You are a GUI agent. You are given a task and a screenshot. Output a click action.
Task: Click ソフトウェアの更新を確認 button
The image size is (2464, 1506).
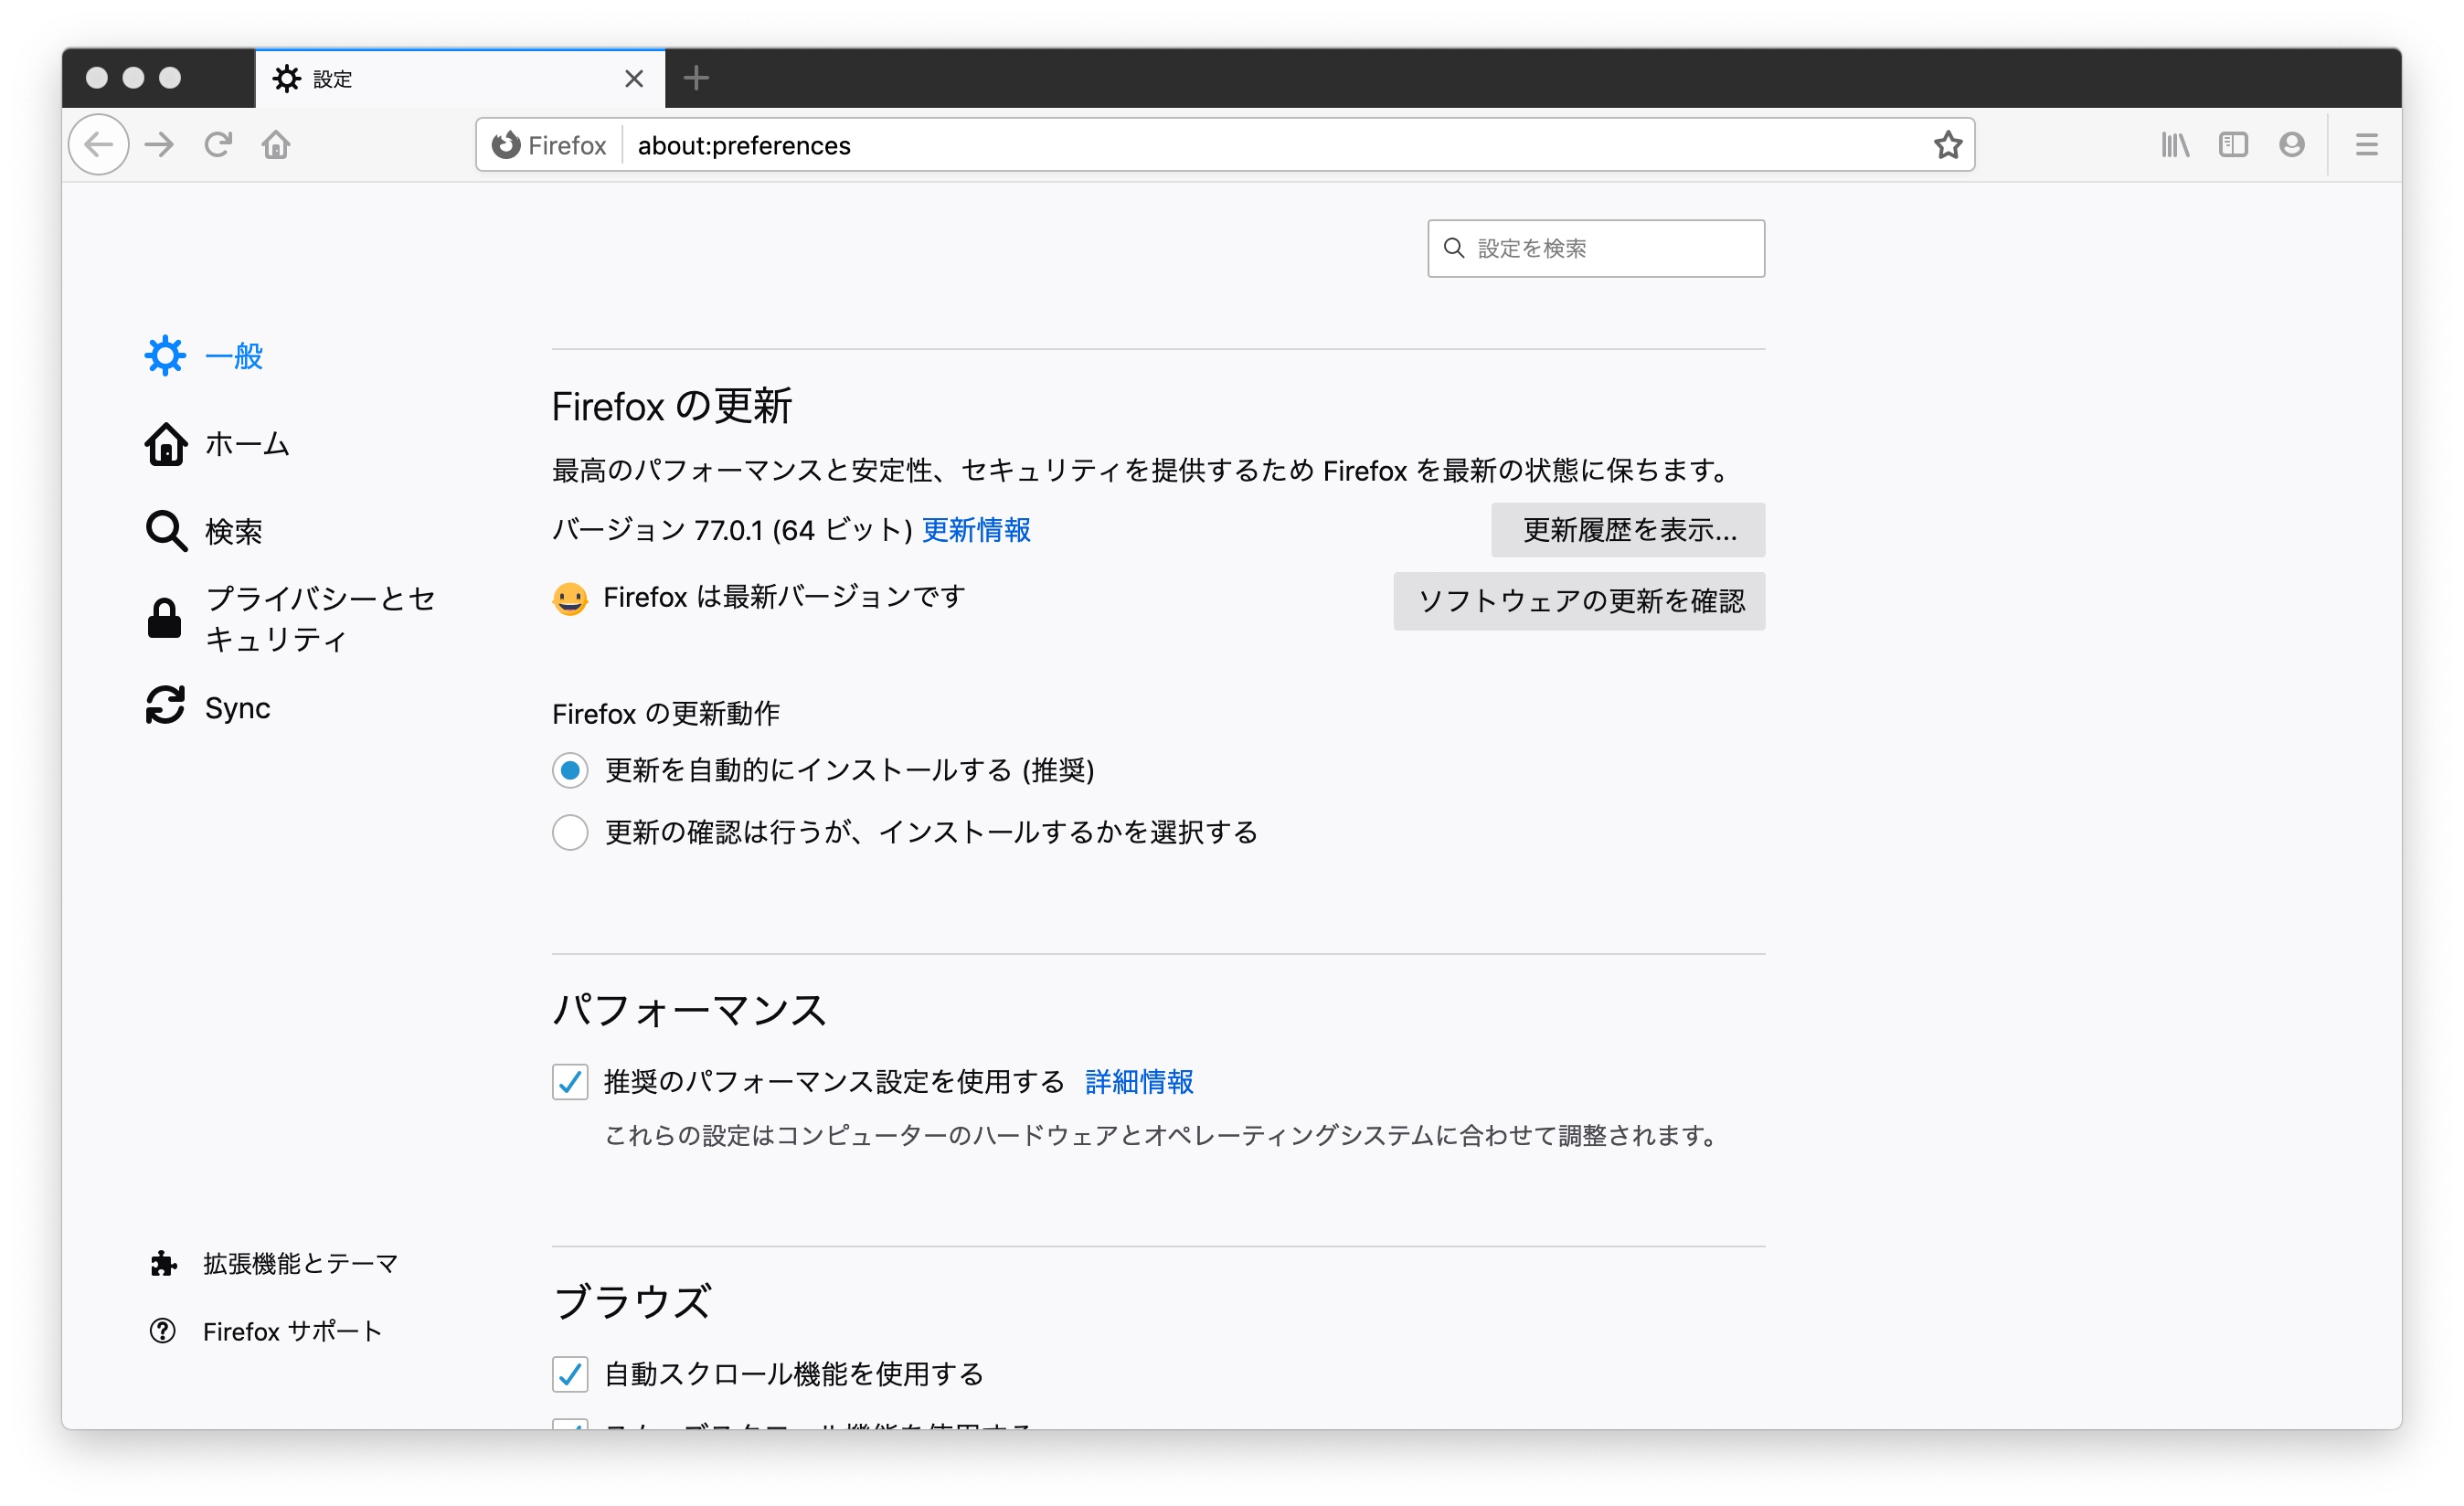pos(1579,601)
